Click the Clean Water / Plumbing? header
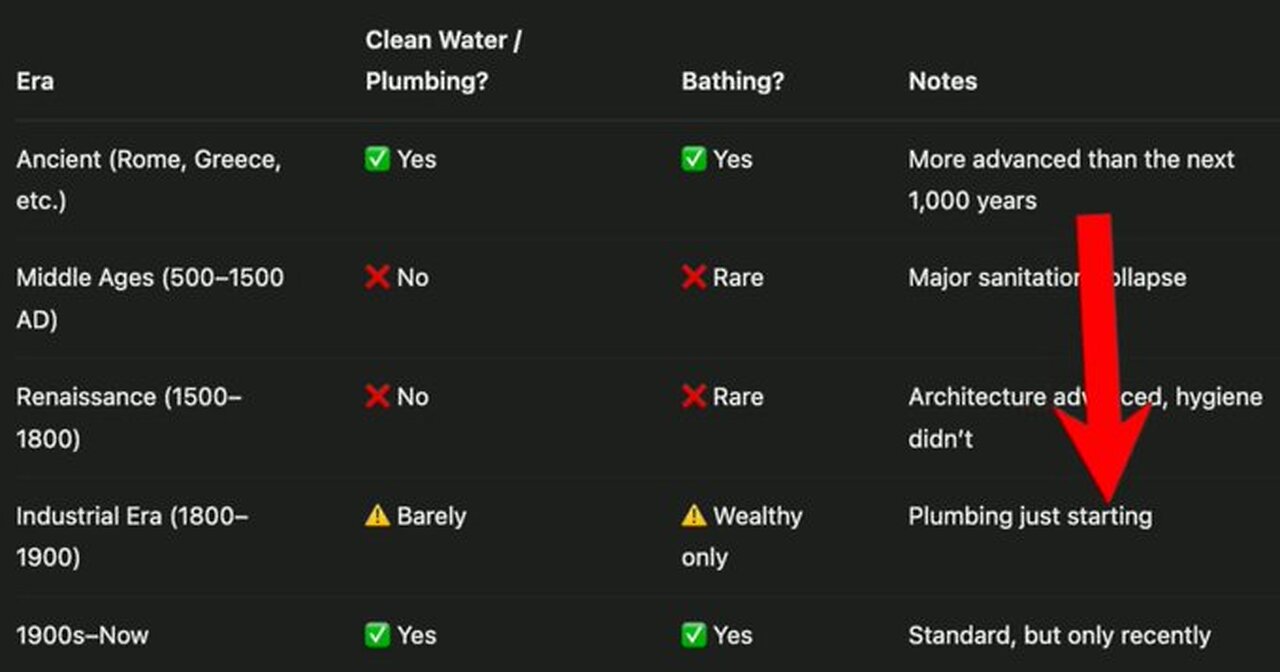The height and width of the screenshot is (672, 1280). (x=443, y=61)
